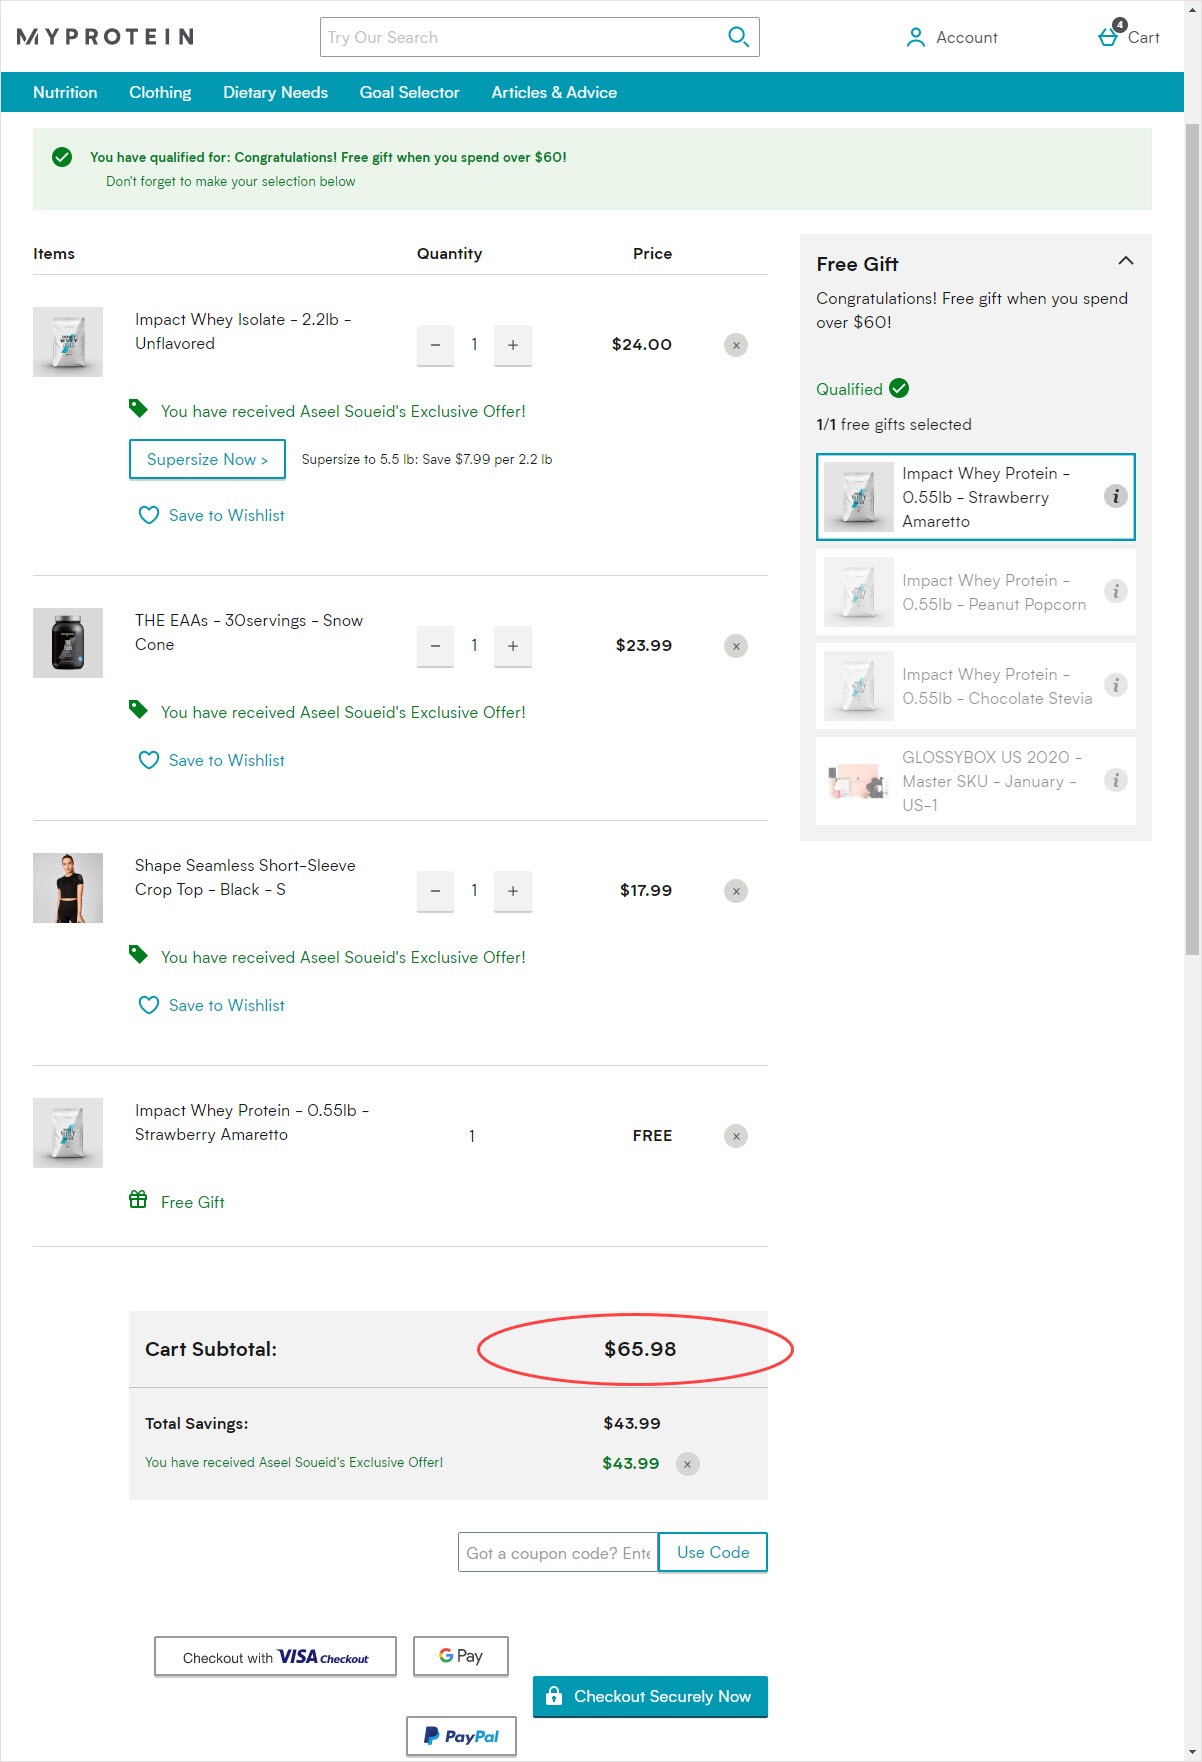Click heart icon under THE EAAs
The image size is (1202, 1762).
coord(149,760)
